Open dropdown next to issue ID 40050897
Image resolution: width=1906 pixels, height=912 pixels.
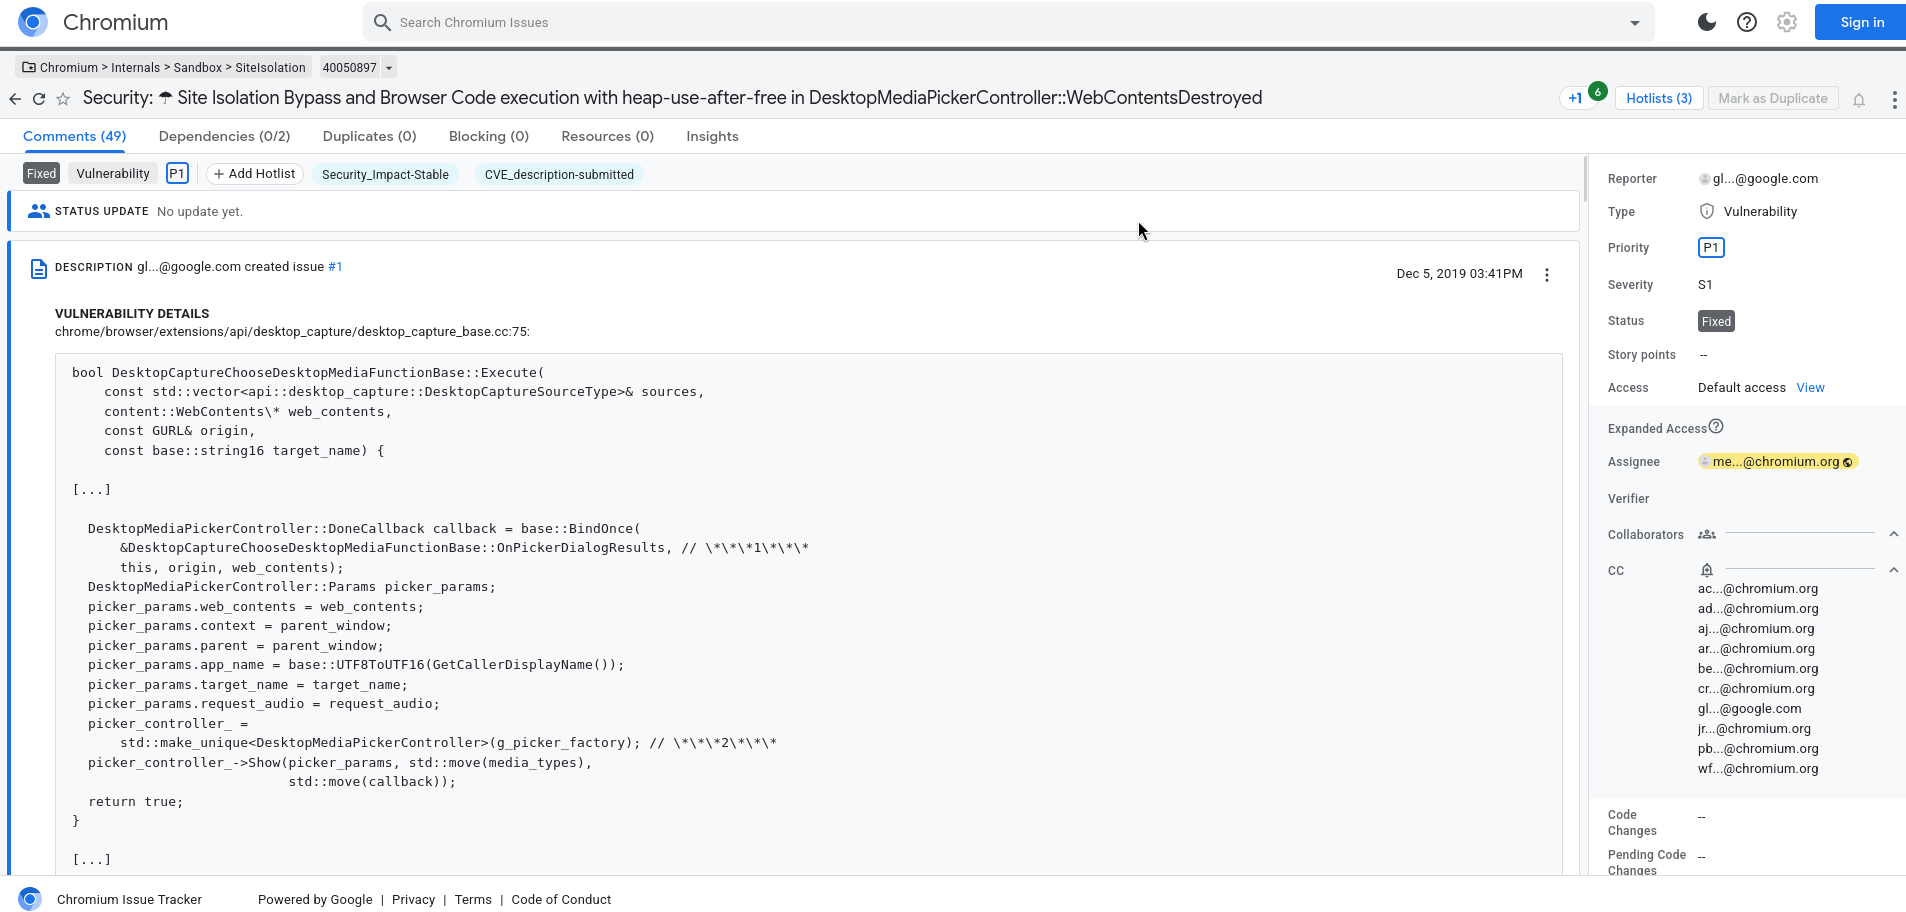tap(389, 67)
